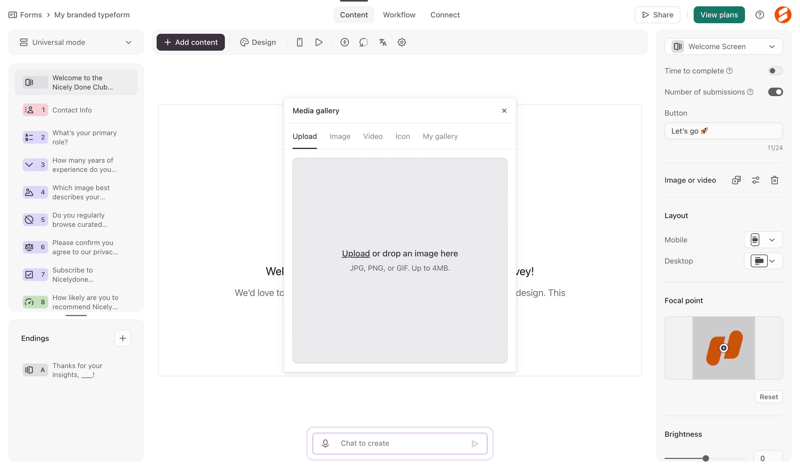Screen dimensions: 800x470
Task: Open the Design palette
Action: click(258, 42)
